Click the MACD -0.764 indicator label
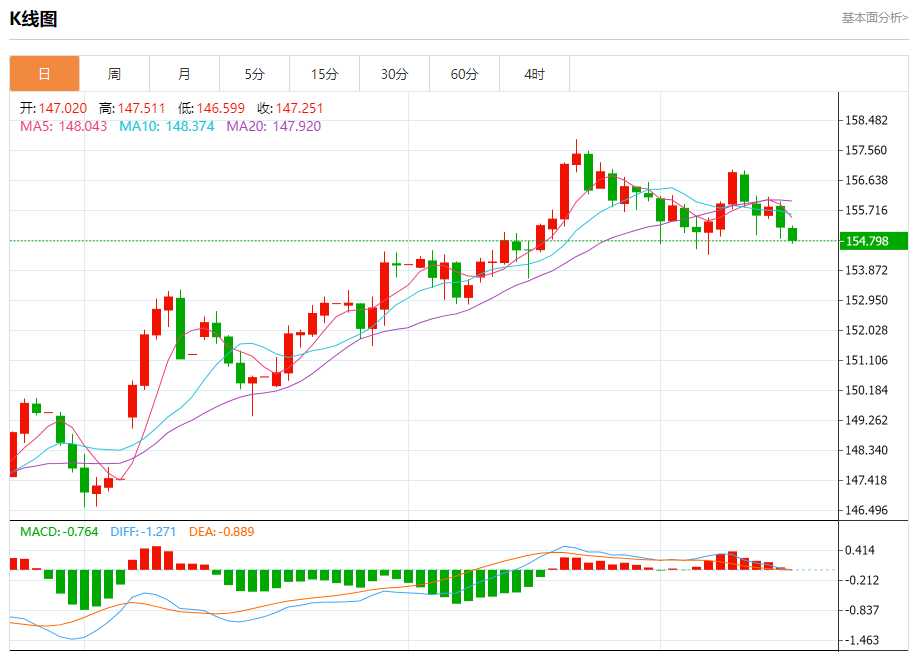 tap(59, 531)
